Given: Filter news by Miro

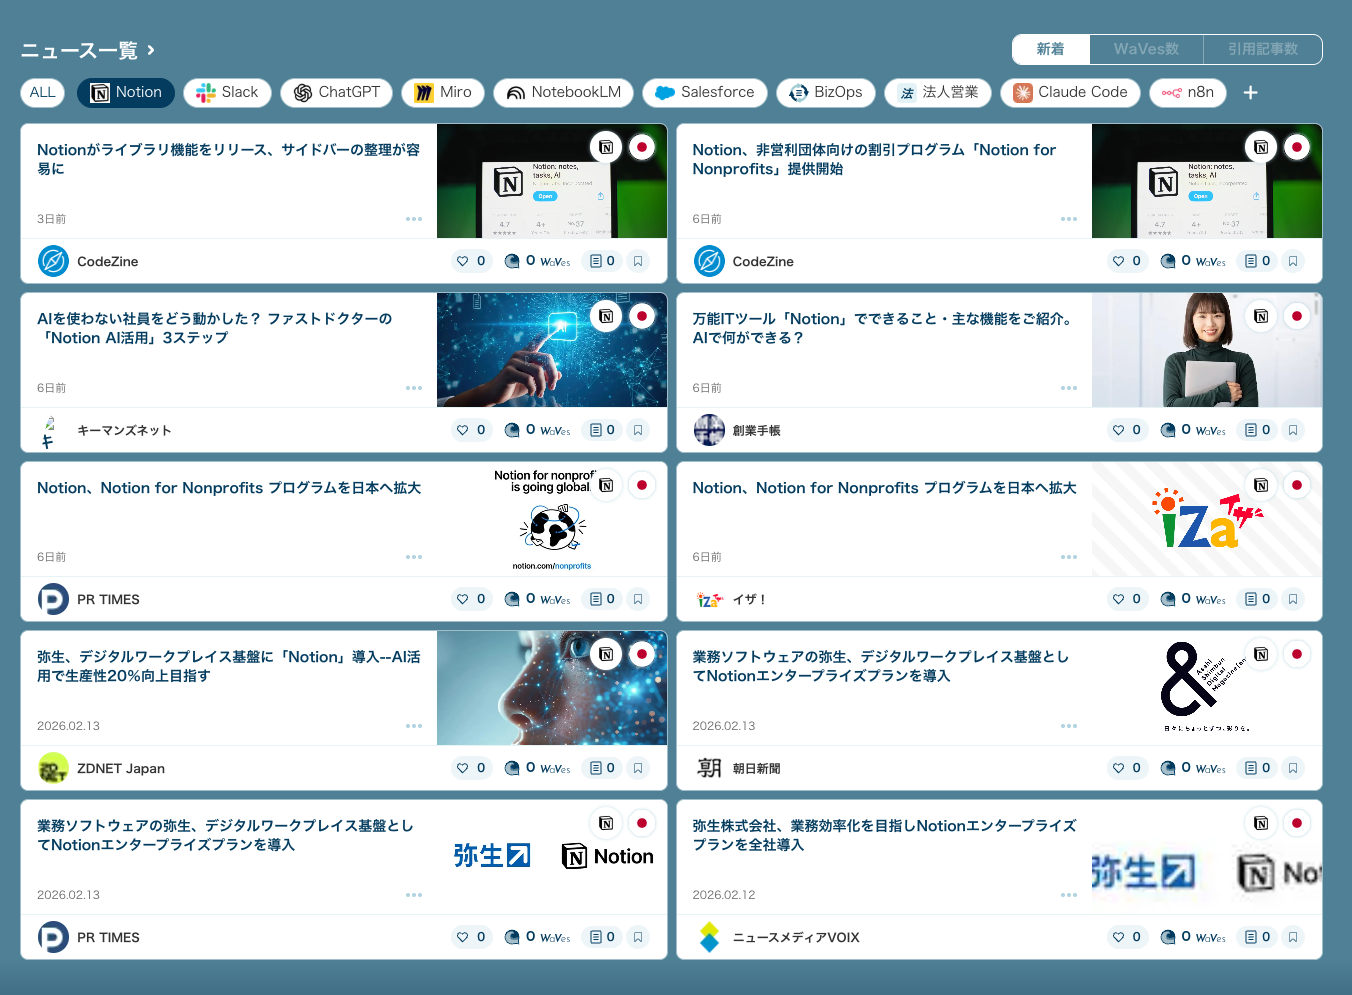Looking at the screenshot, I should [x=443, y=93].
